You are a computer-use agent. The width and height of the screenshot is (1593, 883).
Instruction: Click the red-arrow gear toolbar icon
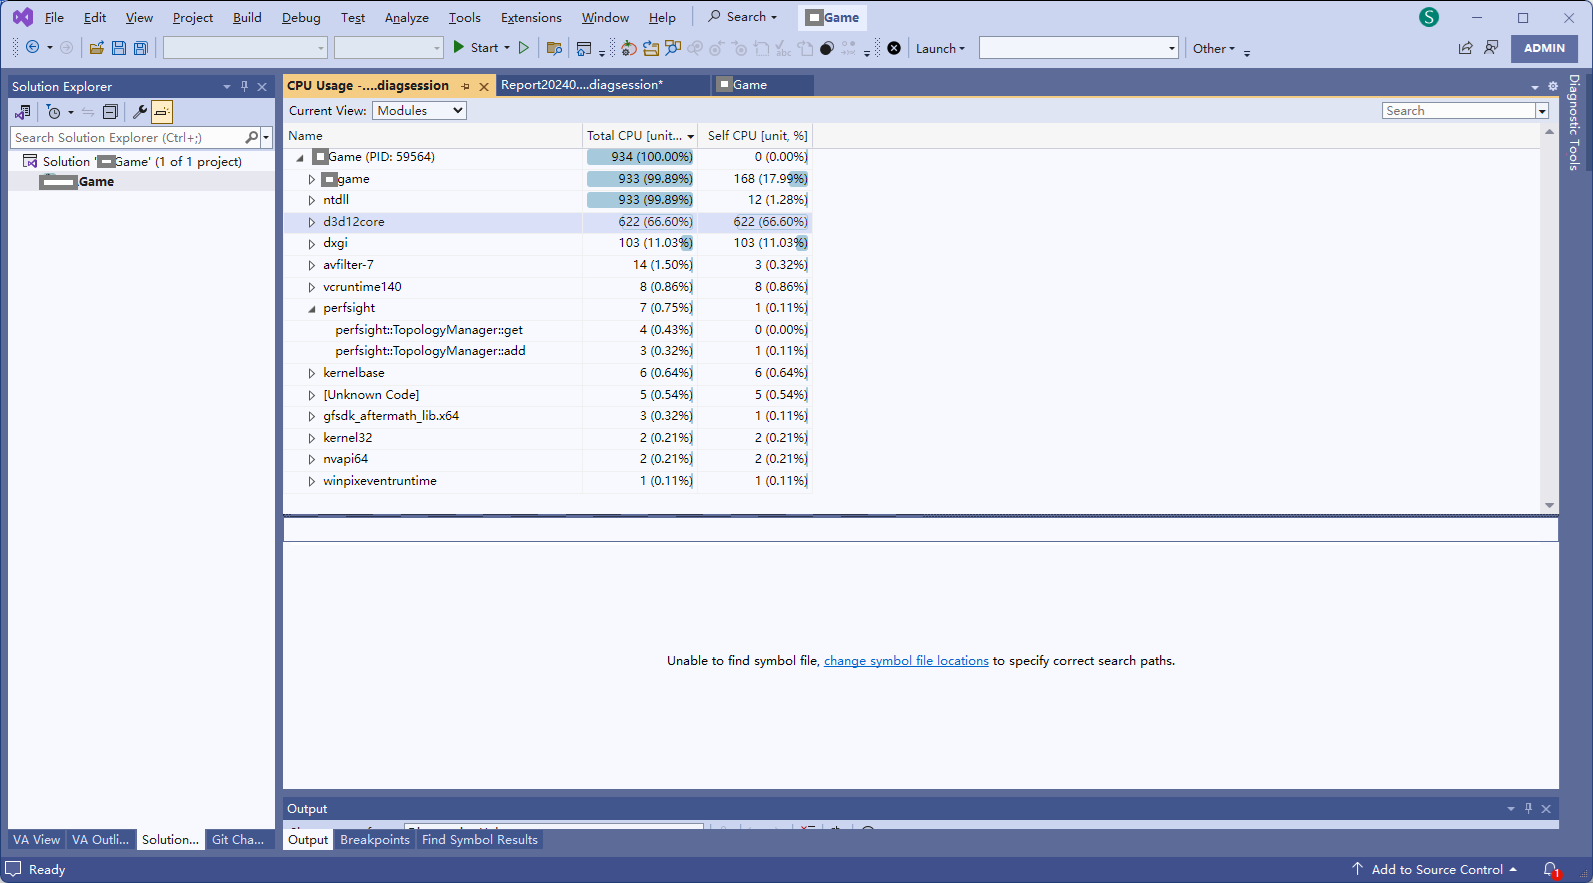(628, 48)
